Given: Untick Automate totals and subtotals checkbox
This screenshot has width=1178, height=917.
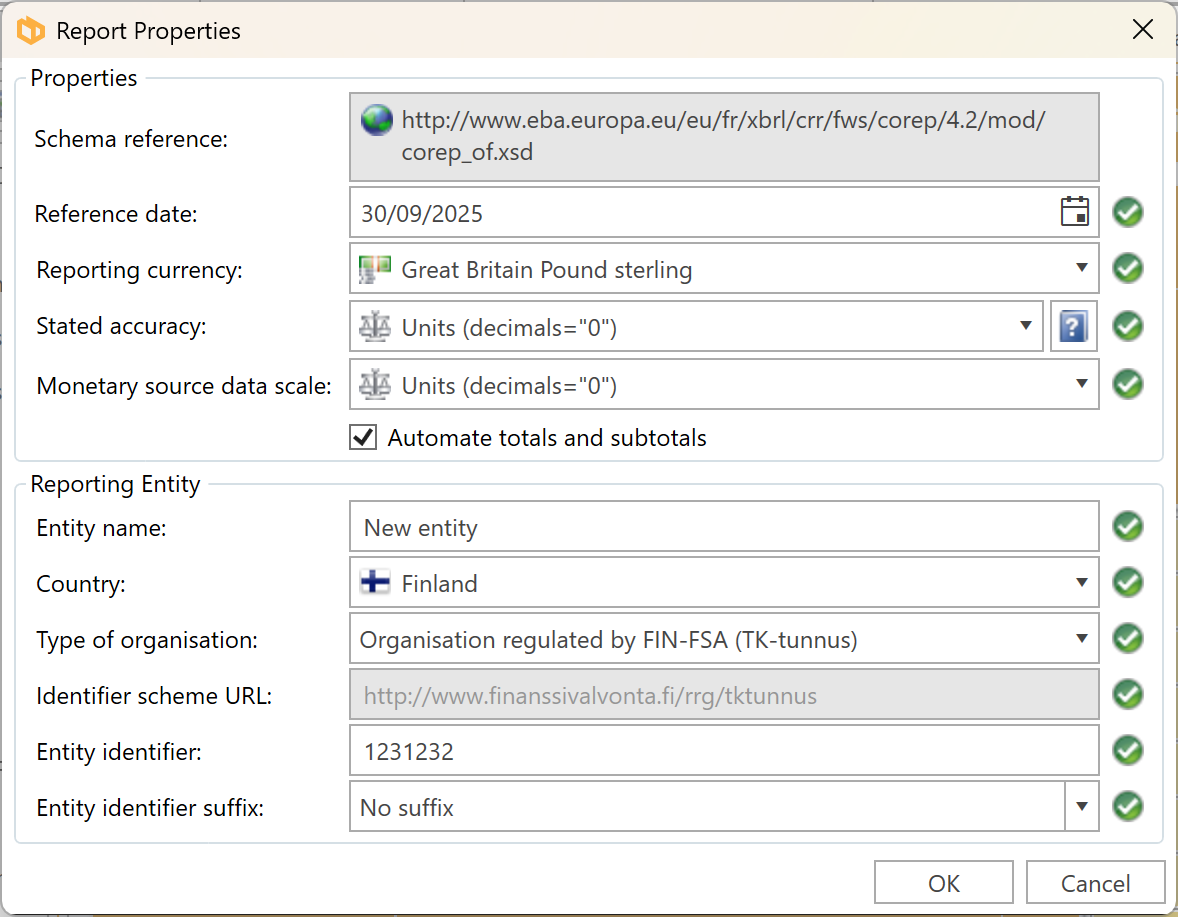Looking at the screenshot, I should coord(363,438).
